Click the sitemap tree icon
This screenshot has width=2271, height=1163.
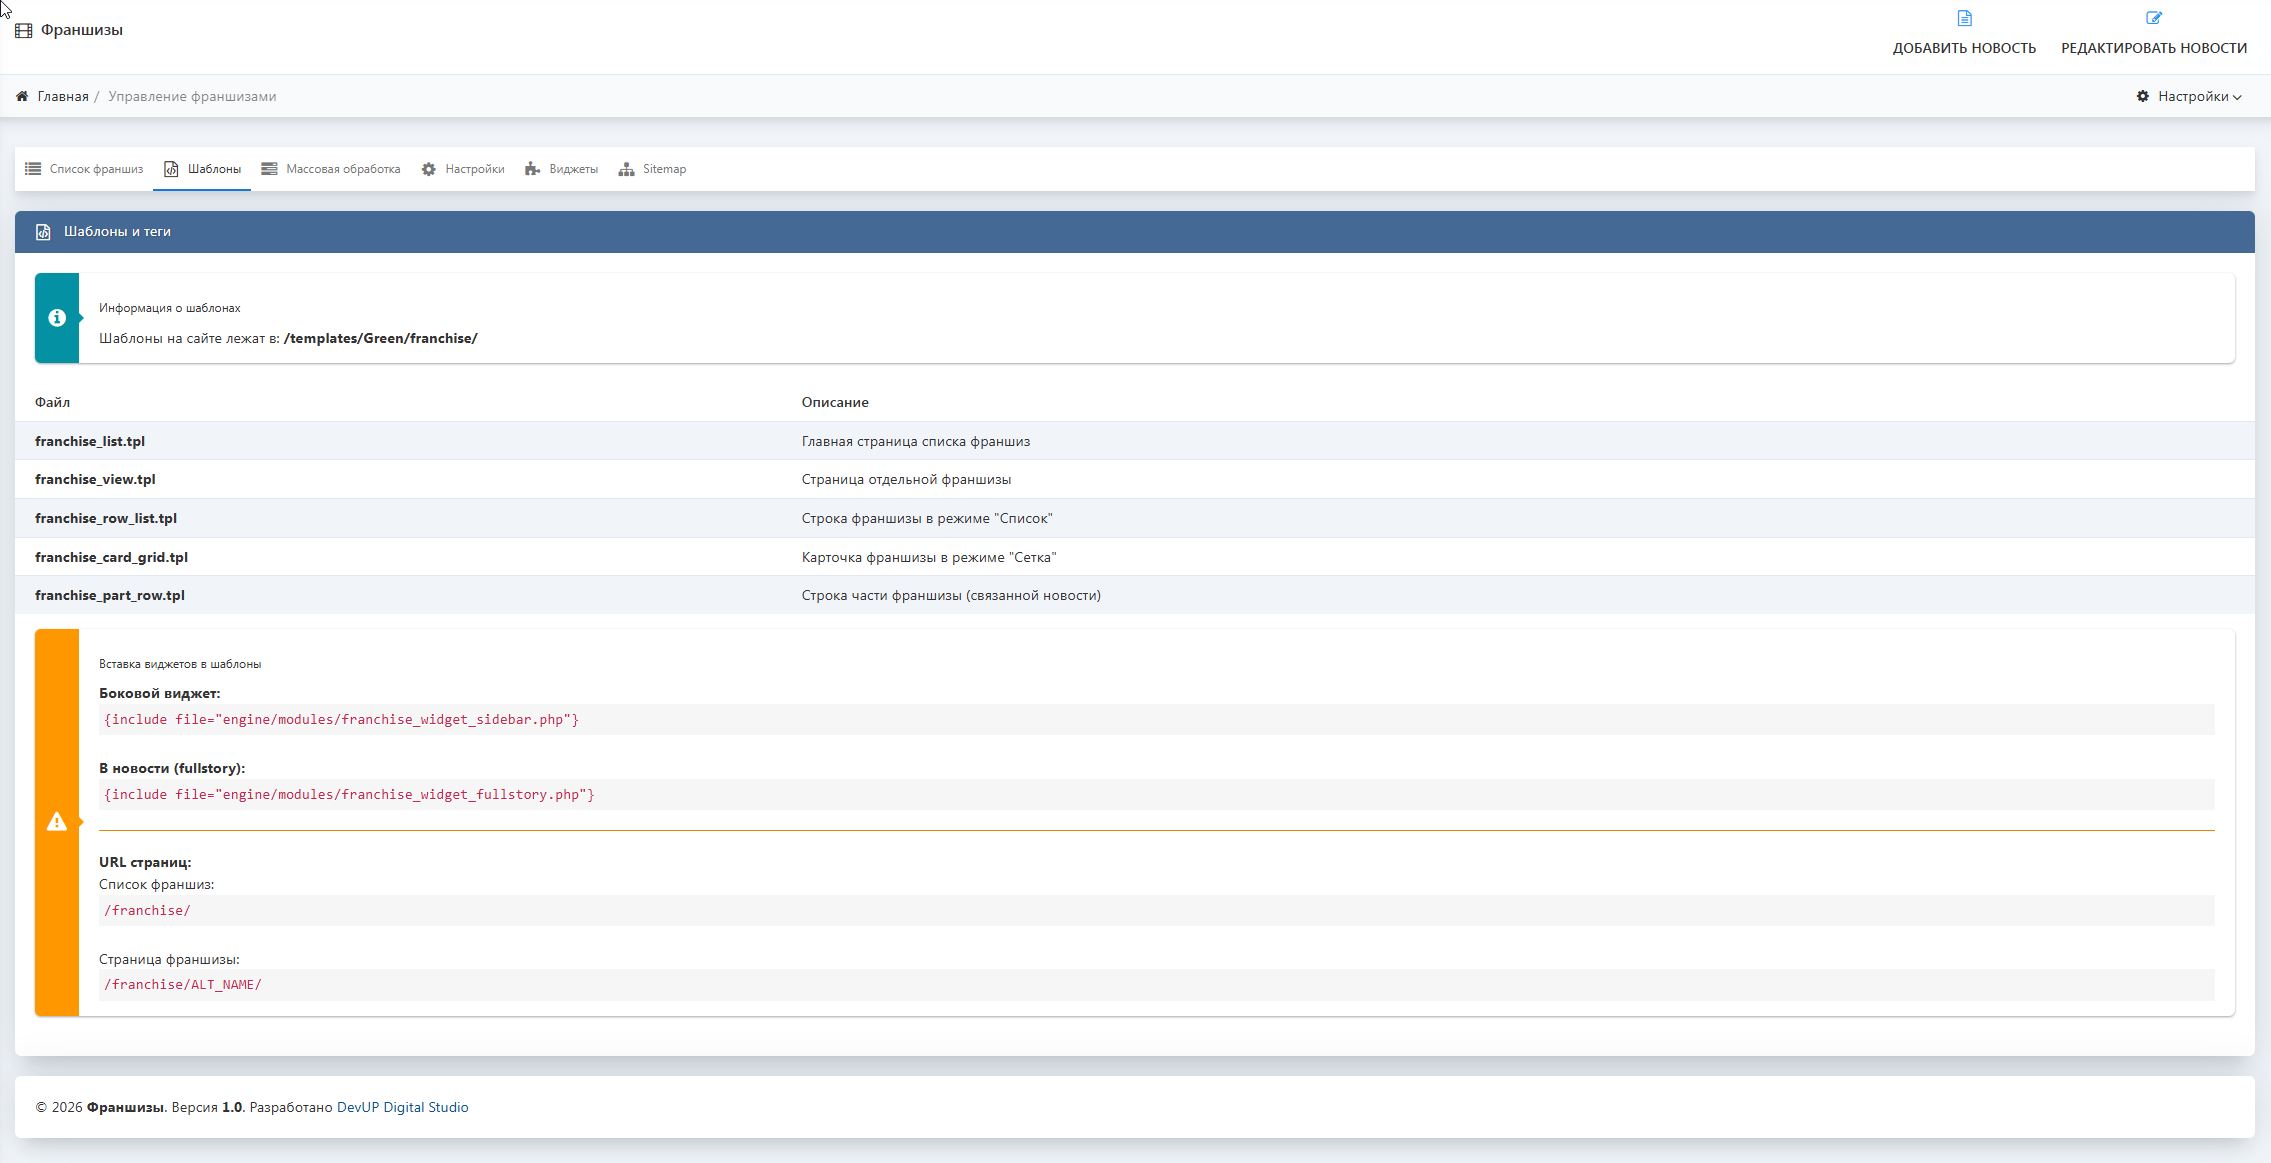point(626,169)
